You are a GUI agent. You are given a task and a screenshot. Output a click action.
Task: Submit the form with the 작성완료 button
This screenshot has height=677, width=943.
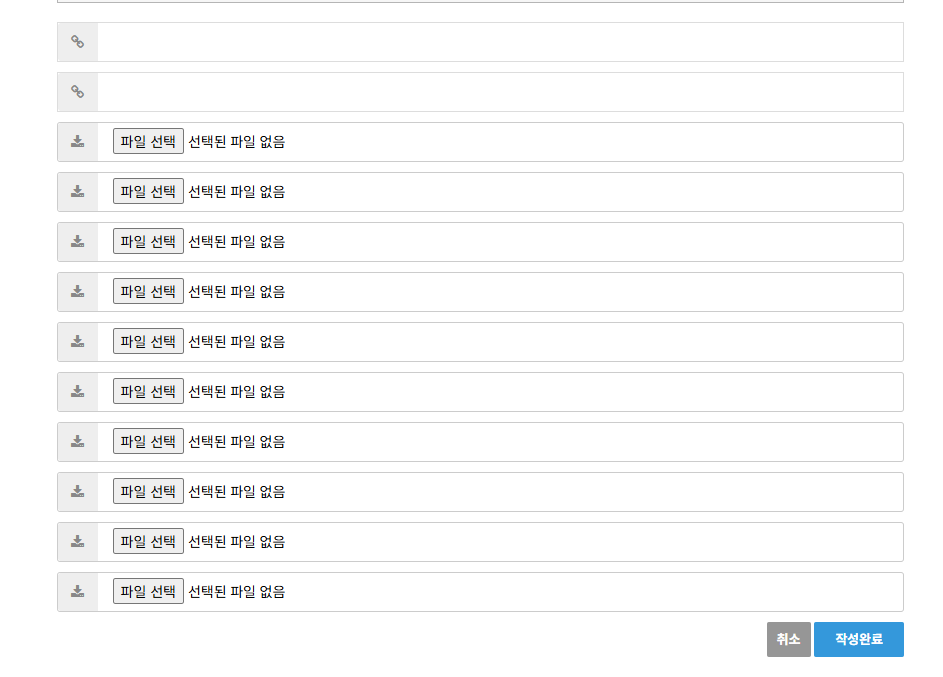click(858, 640)
